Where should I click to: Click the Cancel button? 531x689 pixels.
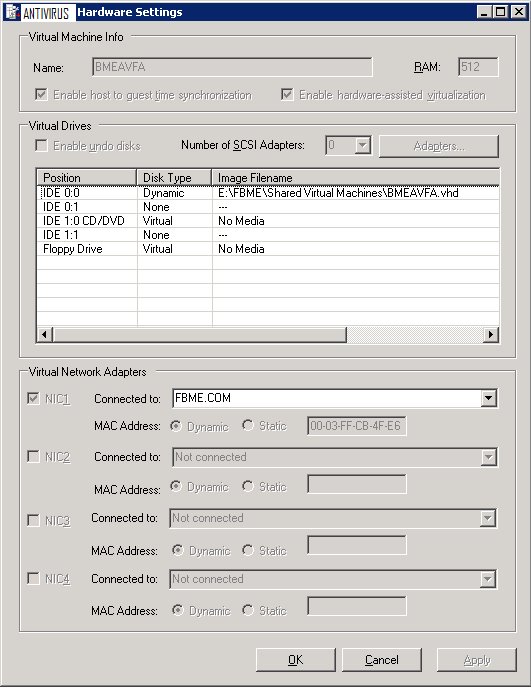coord(382,660)
